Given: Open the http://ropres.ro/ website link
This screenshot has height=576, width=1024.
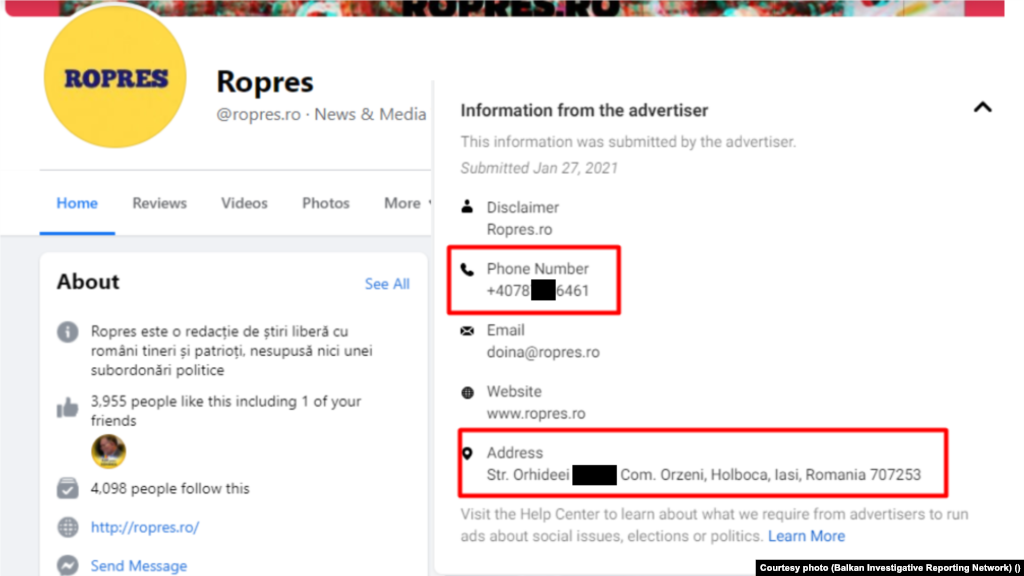Looking at the screenshot, I should pos(144,527).
